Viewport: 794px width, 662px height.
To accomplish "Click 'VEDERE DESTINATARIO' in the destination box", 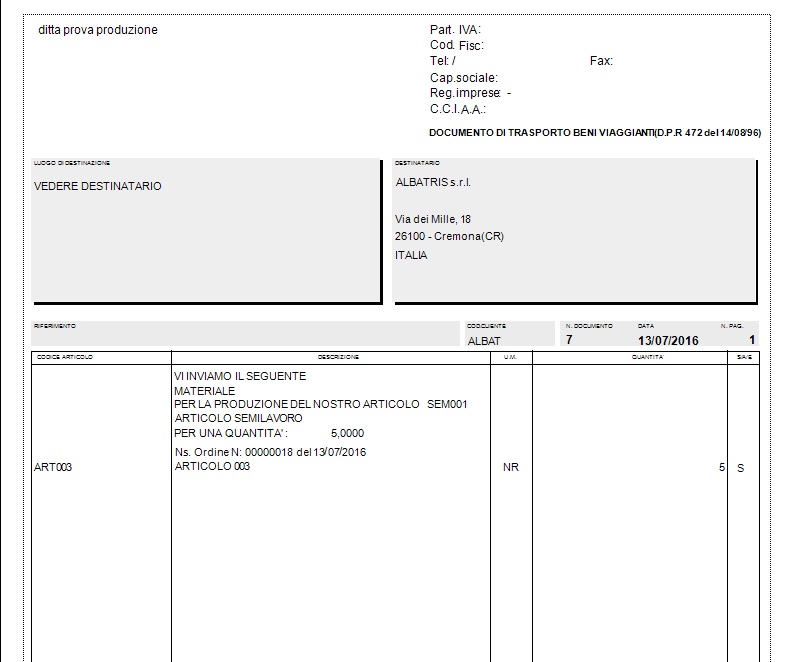I will (97, 186).
